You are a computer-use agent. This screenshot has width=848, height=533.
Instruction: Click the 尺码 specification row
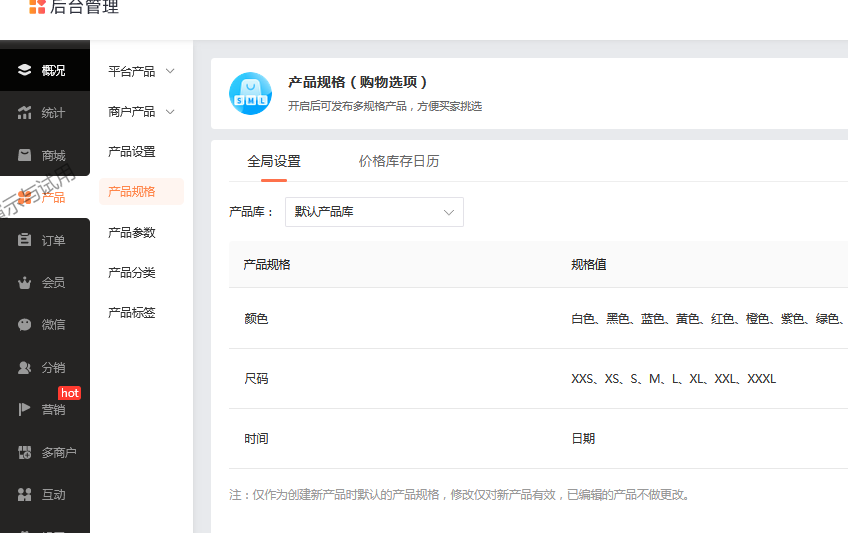(x=256, y=379)
